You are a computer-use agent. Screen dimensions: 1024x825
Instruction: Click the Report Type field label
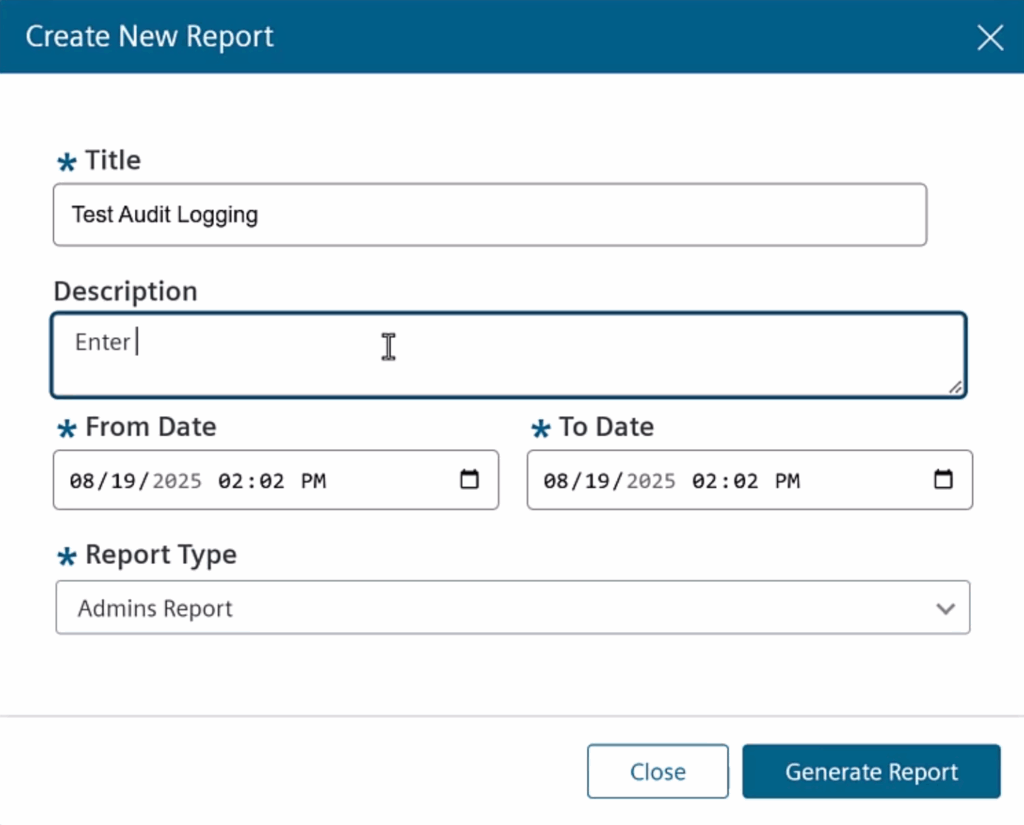[160, 555]
